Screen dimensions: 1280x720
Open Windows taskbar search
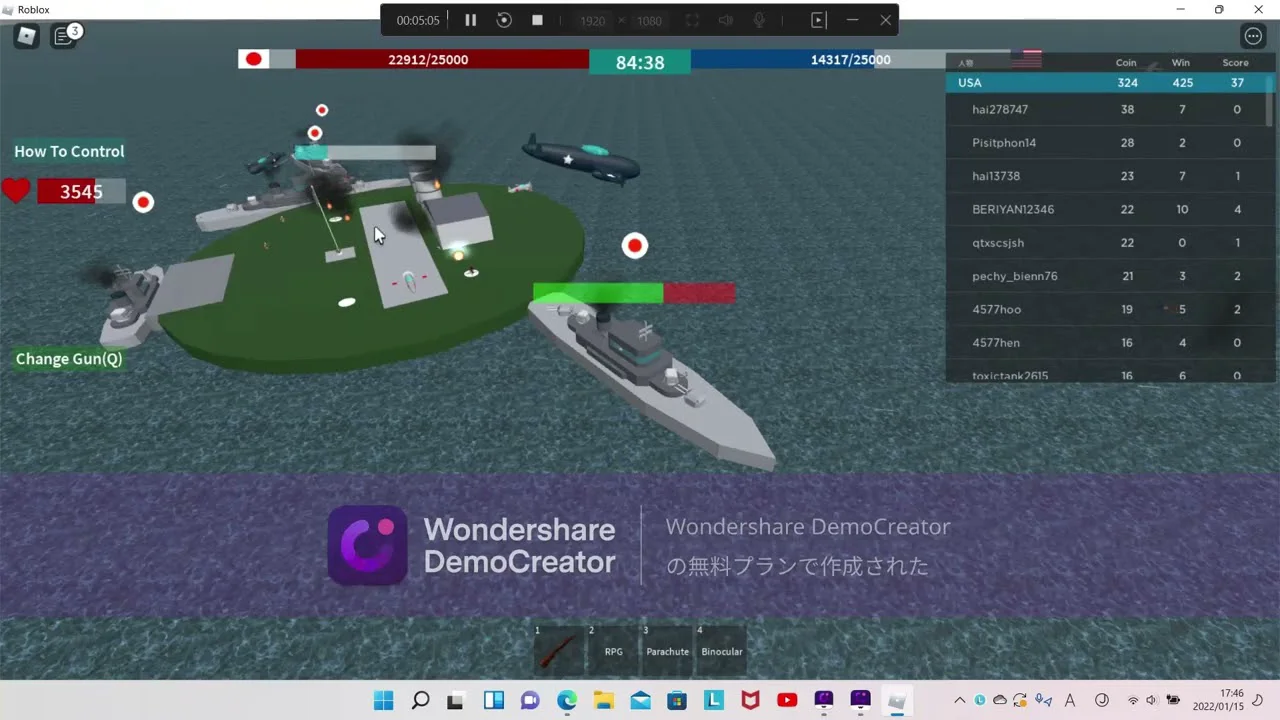[421, 700]
